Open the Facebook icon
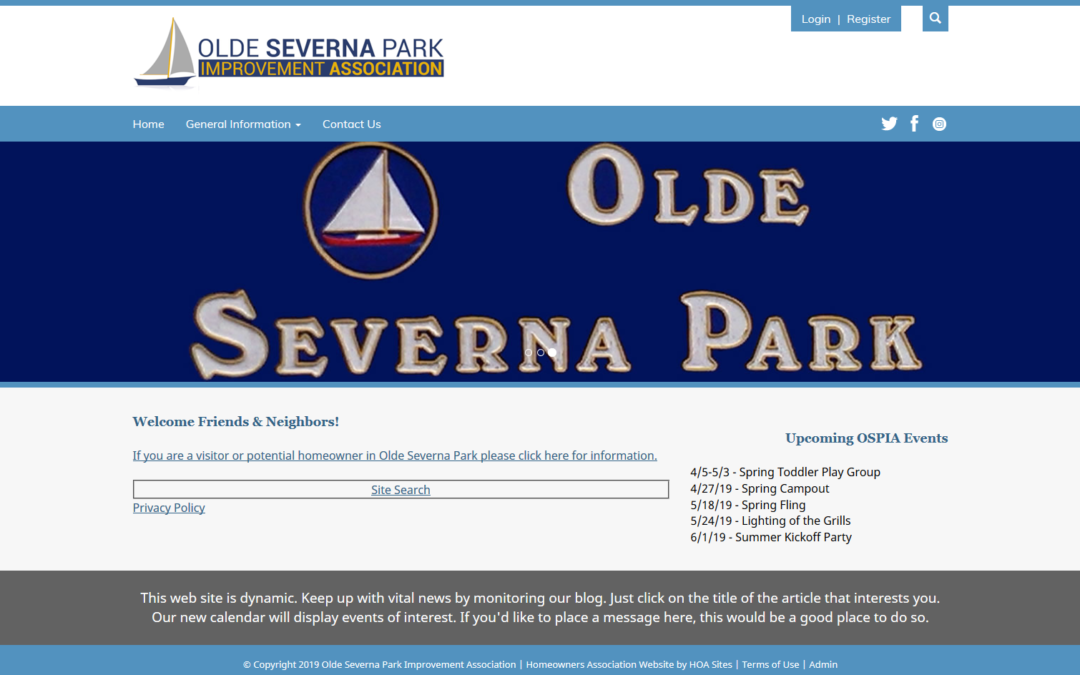This screenshot has height=675, width=1080. pos(914,124)
